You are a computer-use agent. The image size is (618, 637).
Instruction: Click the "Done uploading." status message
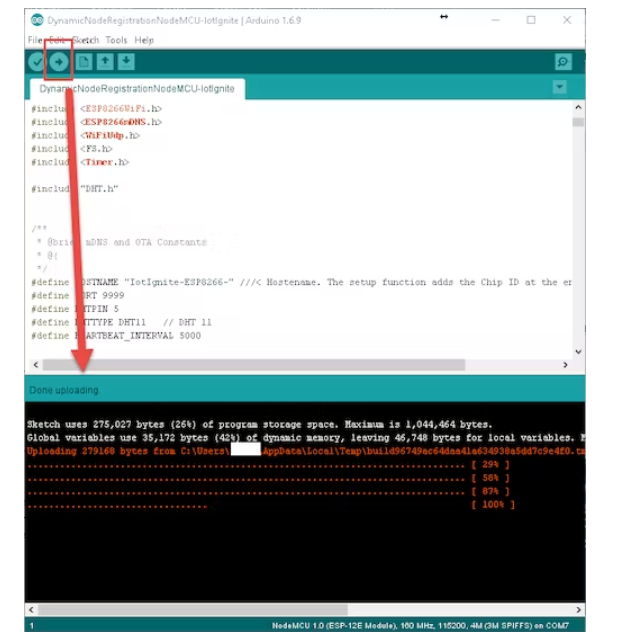(x=64, y=390)
